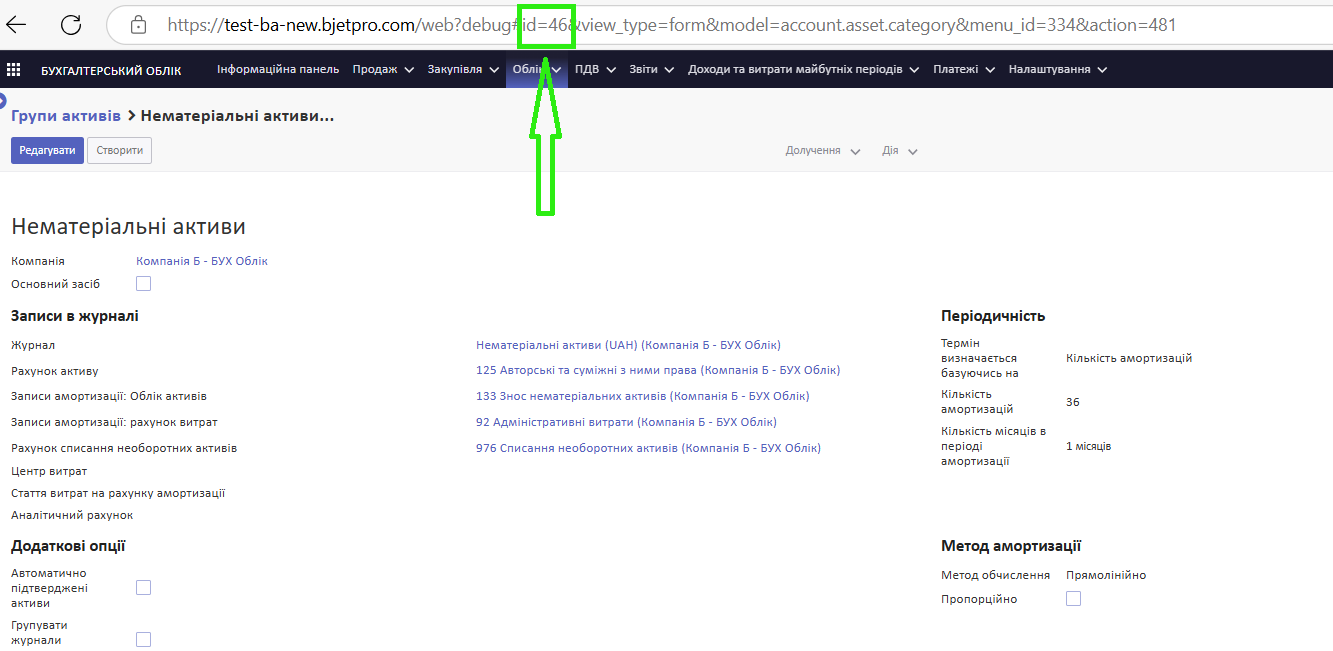Click the browser back arrow

point(16,25)
